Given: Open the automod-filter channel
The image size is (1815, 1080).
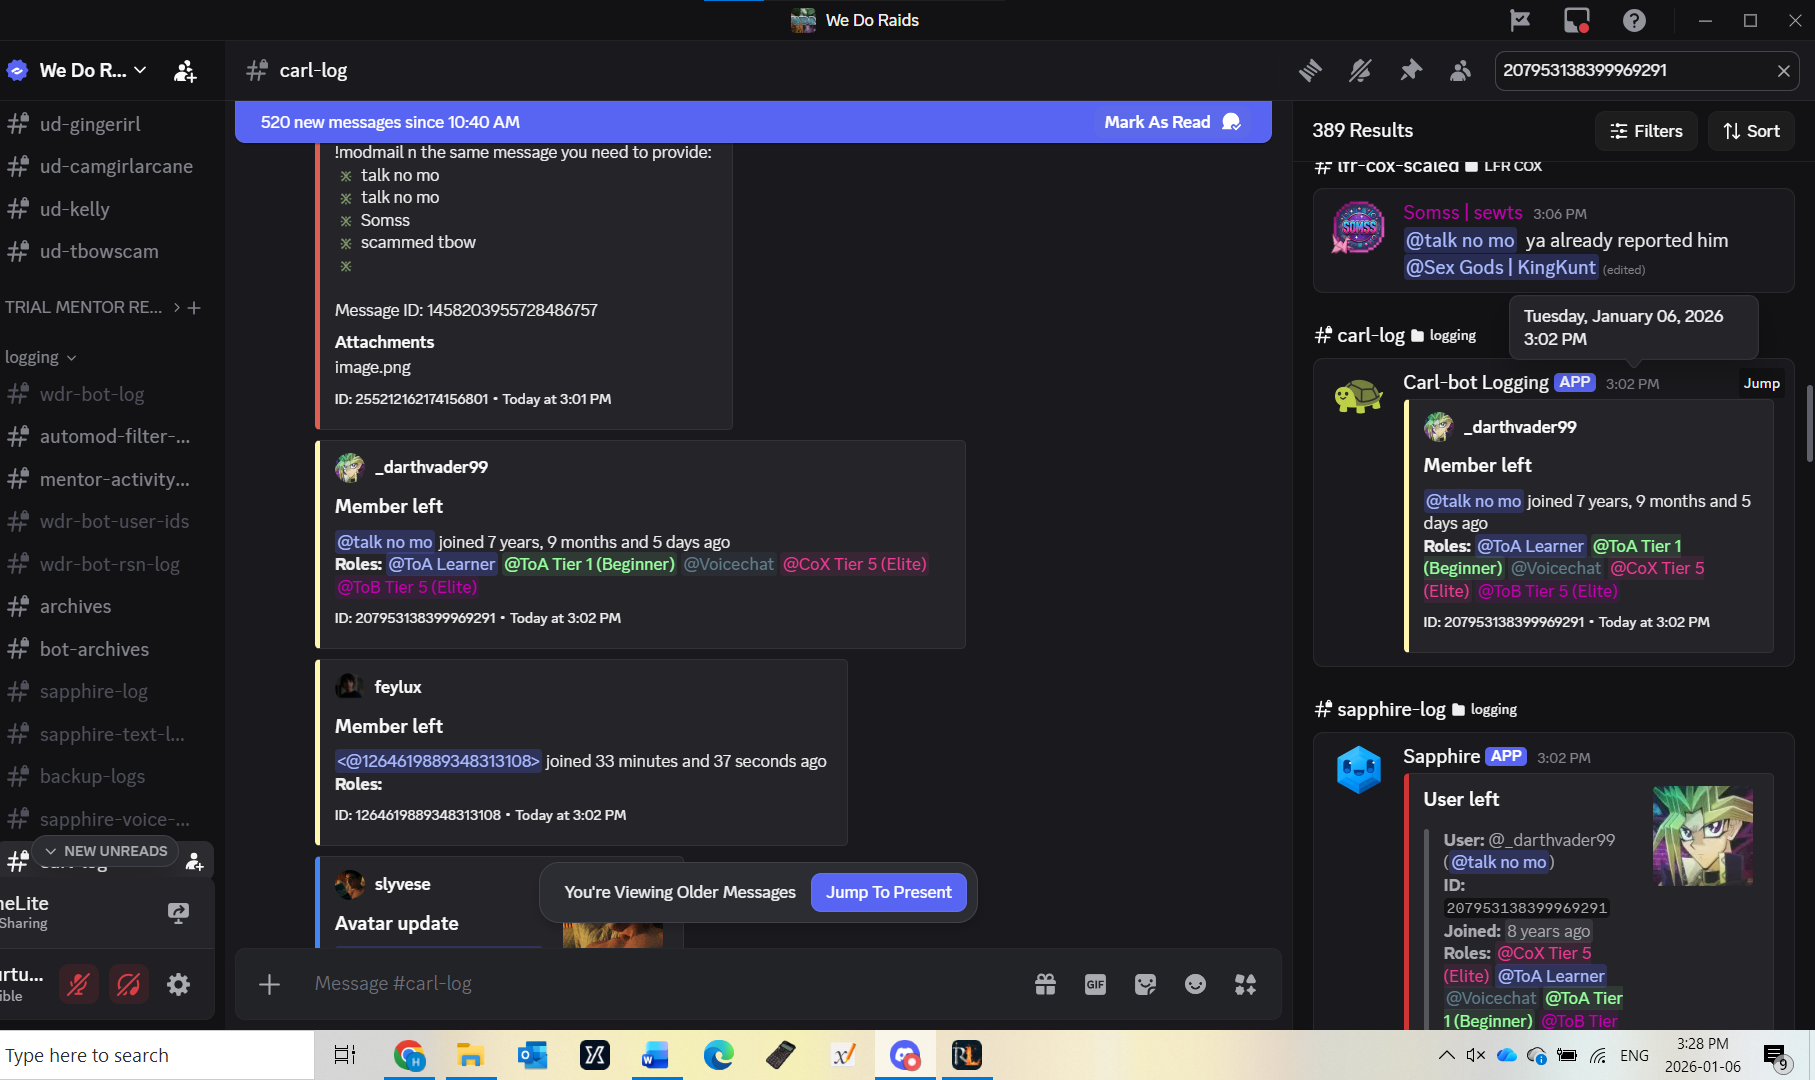Looking at the screenshot, I should [x=114, y=436].
